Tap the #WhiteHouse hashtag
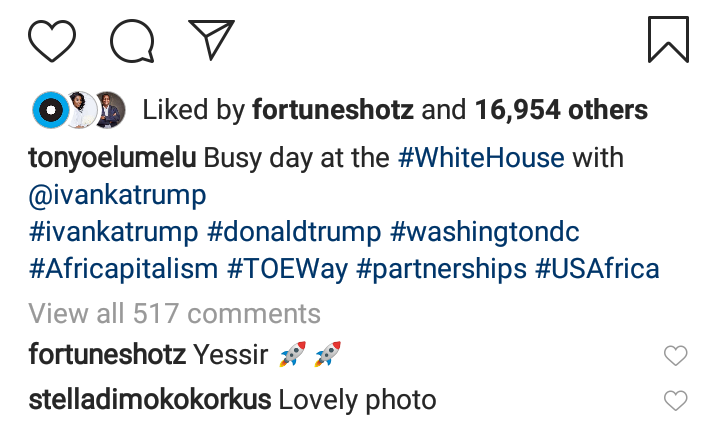Image resolution: width=720 pixels, height=428 pixels. 480,158
